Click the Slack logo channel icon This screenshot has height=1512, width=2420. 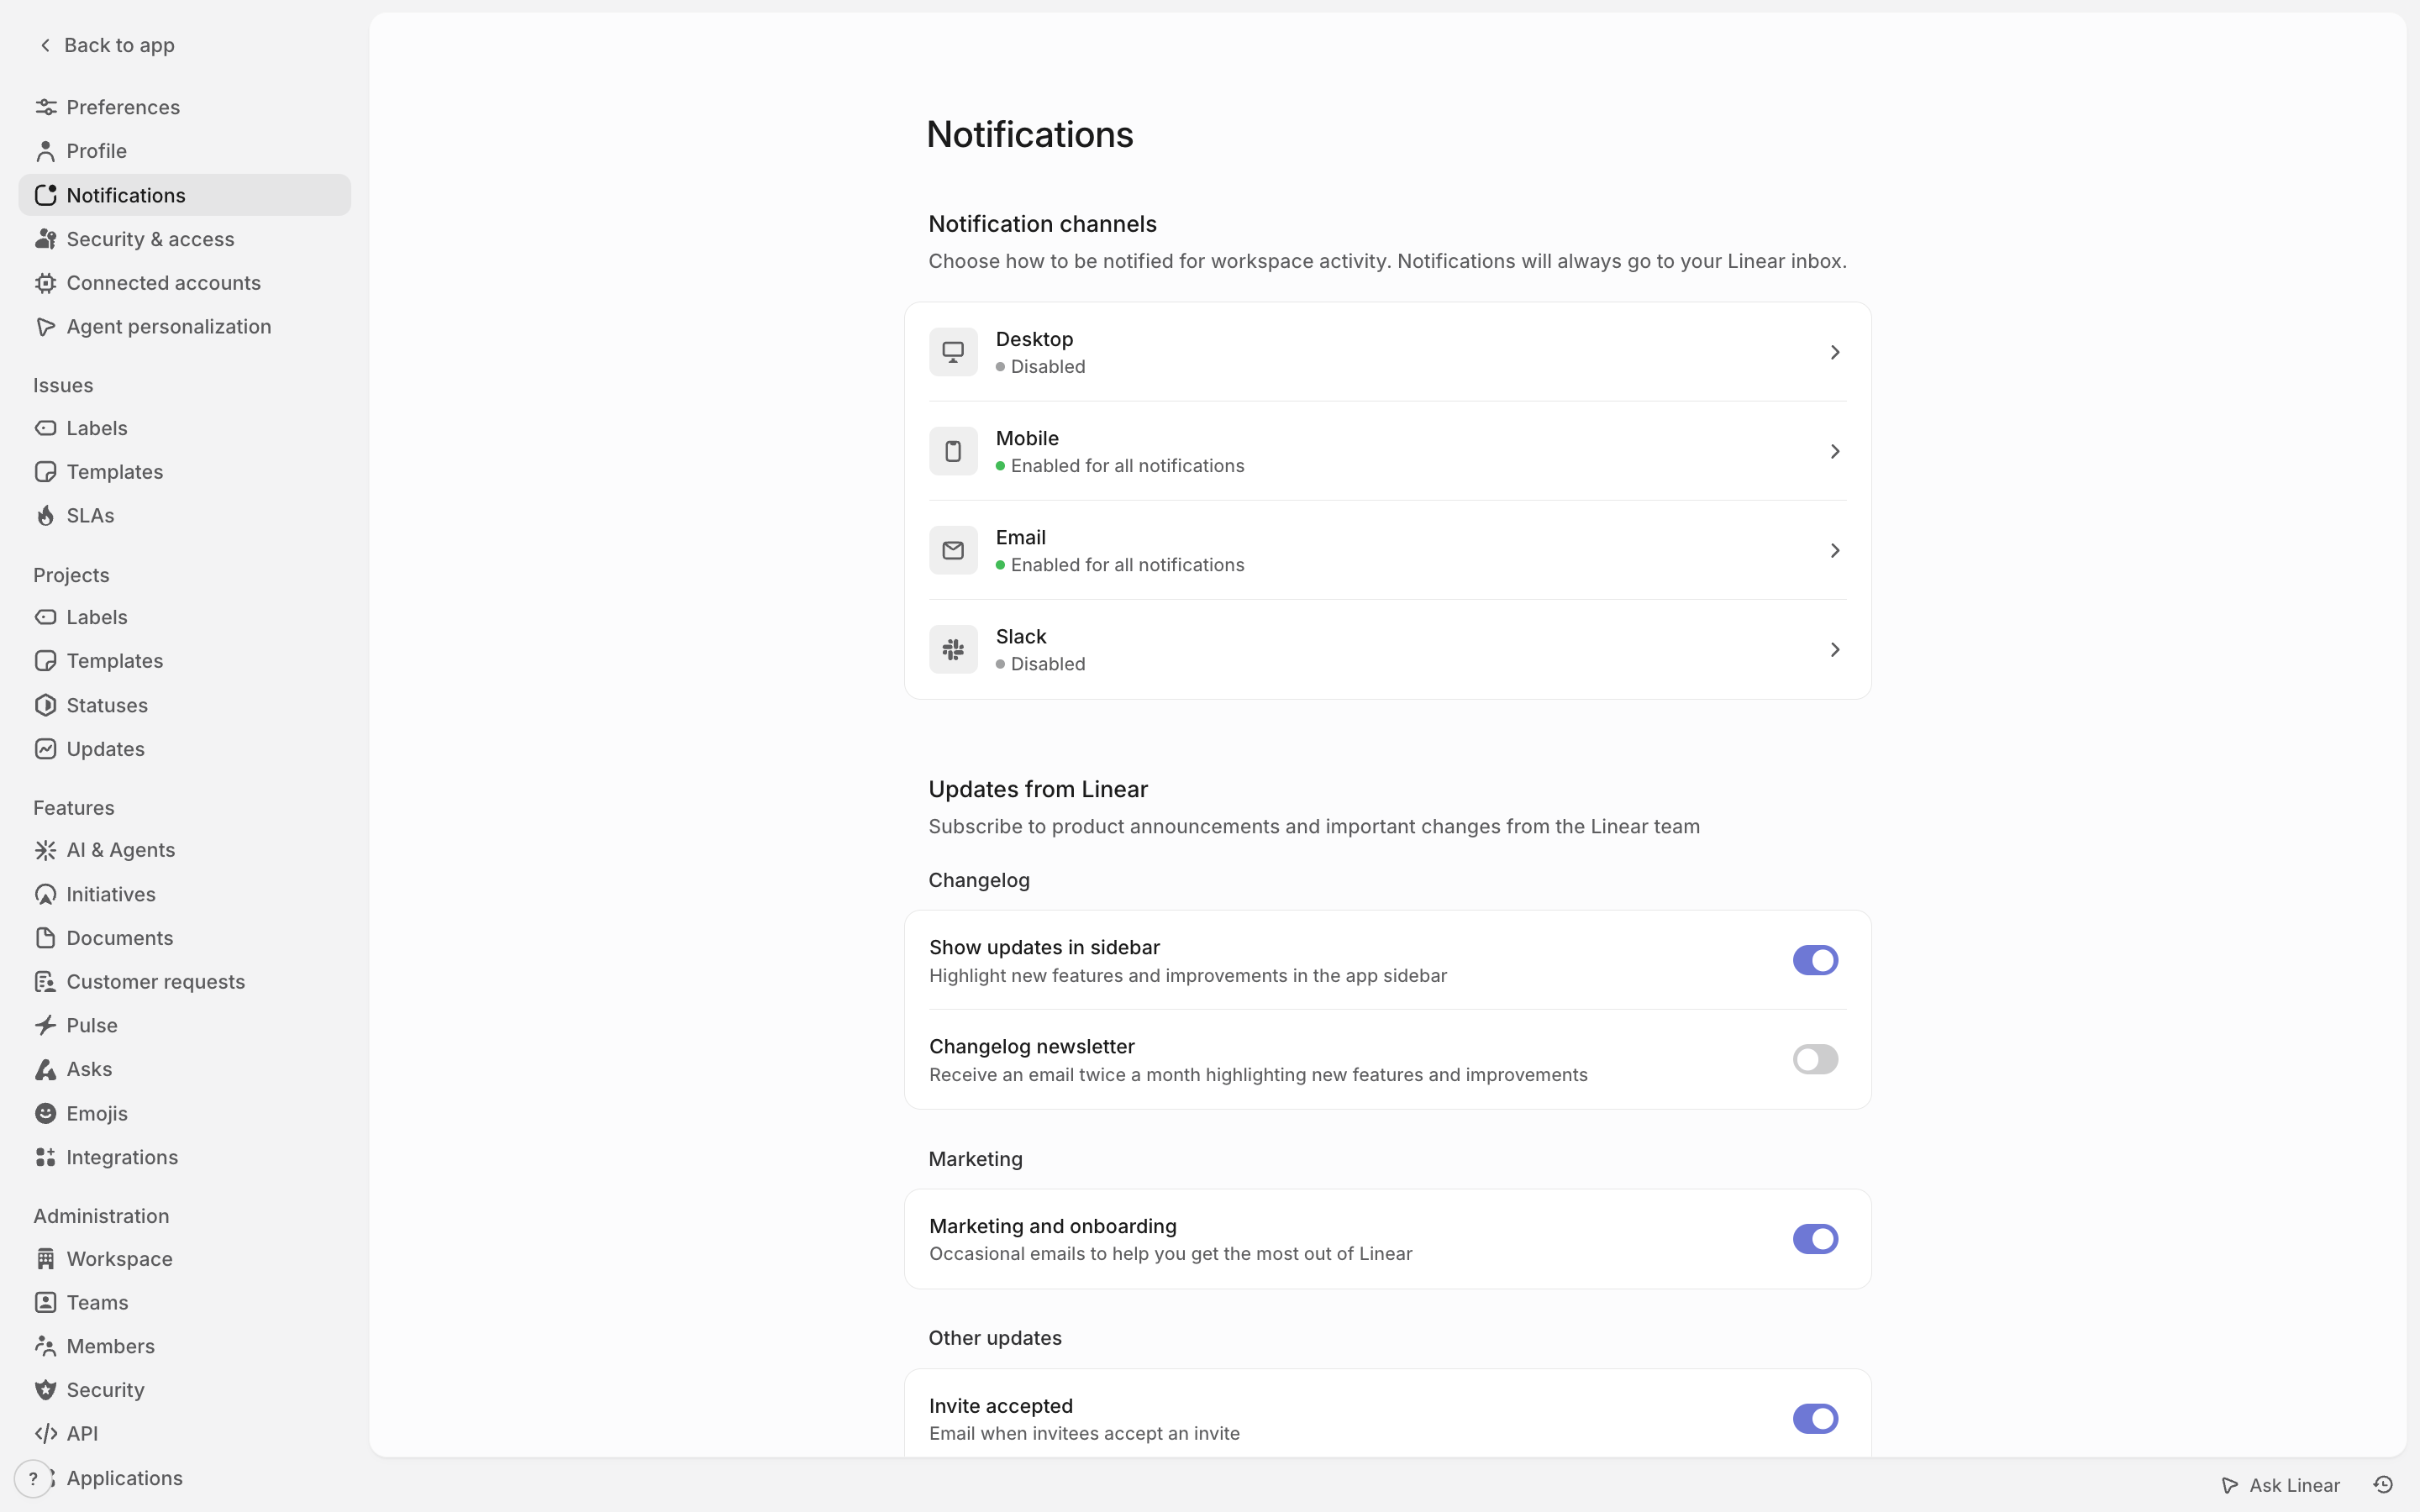tap(953, 650)
